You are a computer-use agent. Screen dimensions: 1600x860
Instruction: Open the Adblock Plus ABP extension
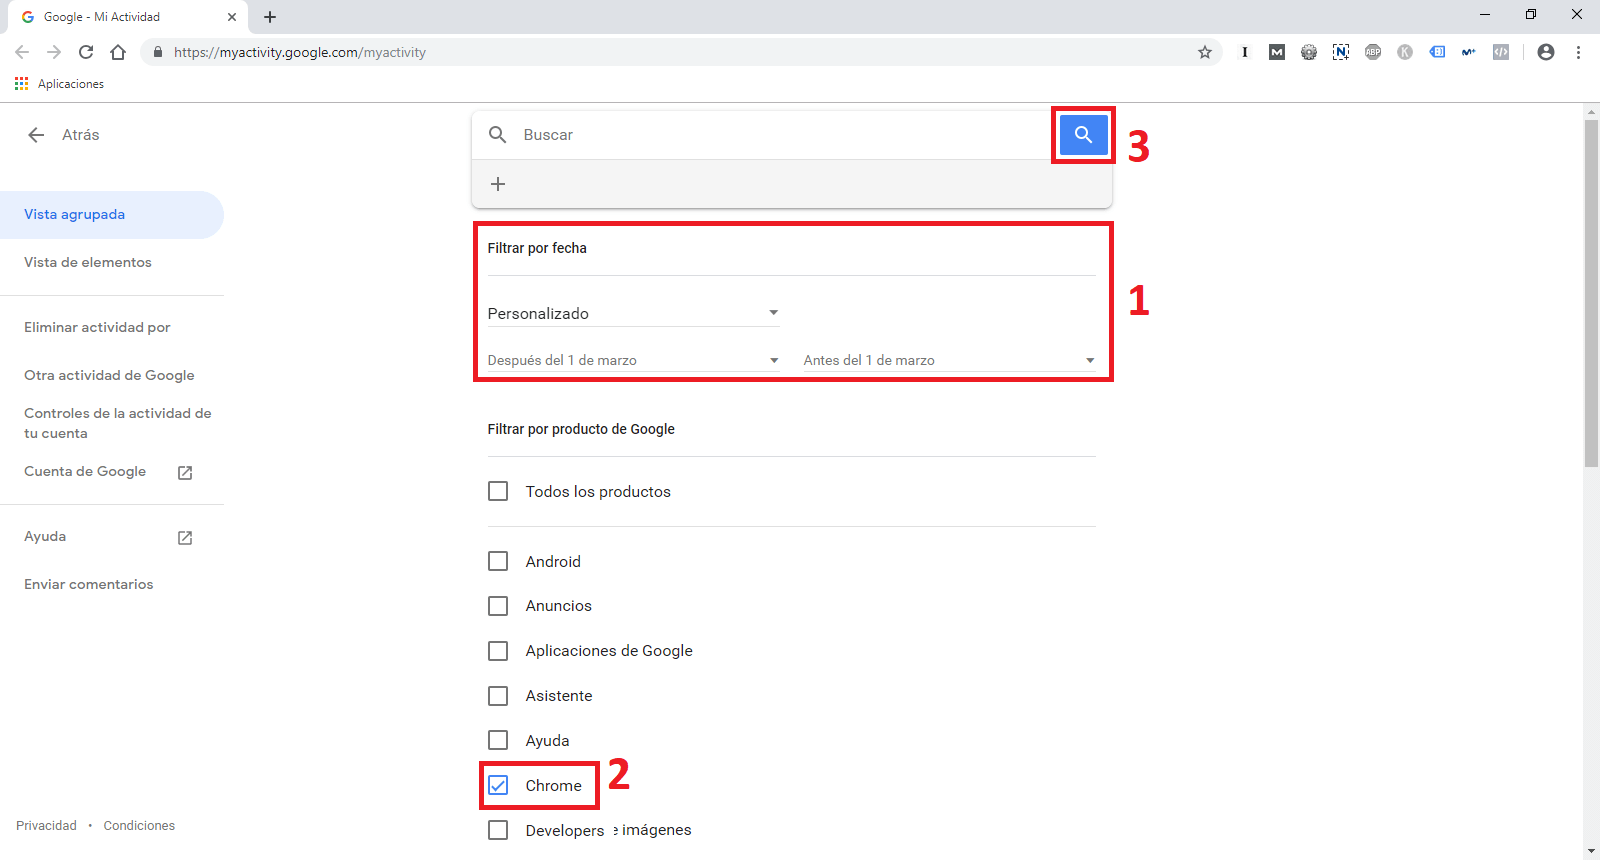click(x=1373, y=52)
